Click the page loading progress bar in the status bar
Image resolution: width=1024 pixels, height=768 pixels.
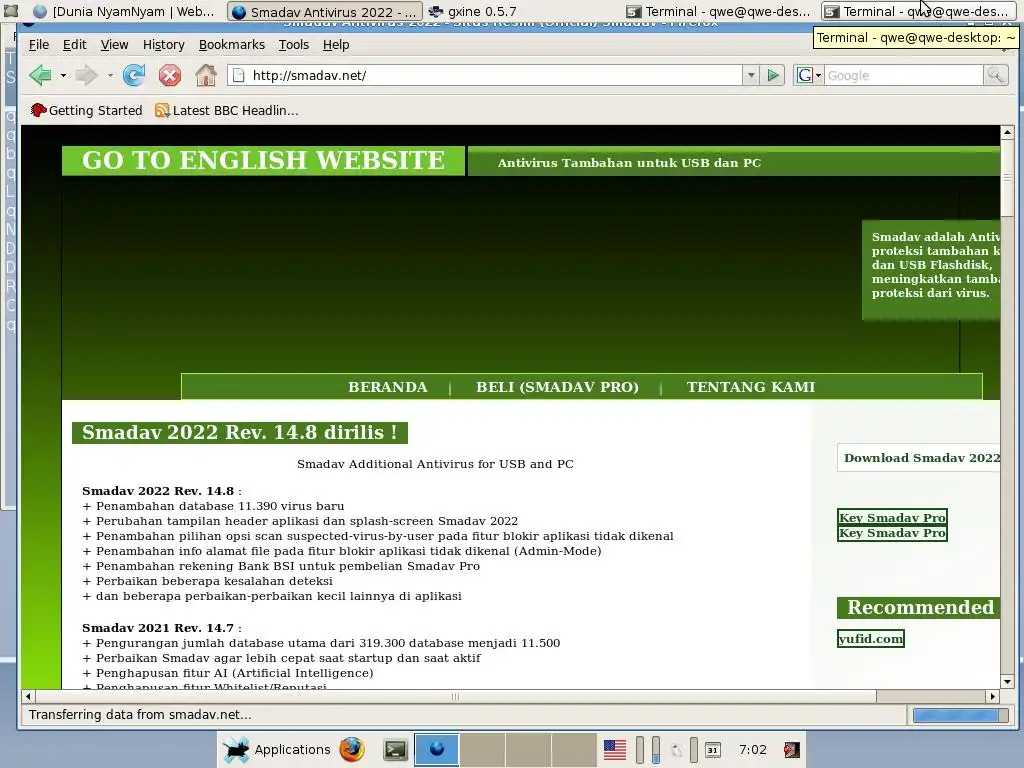click(960, 715)
